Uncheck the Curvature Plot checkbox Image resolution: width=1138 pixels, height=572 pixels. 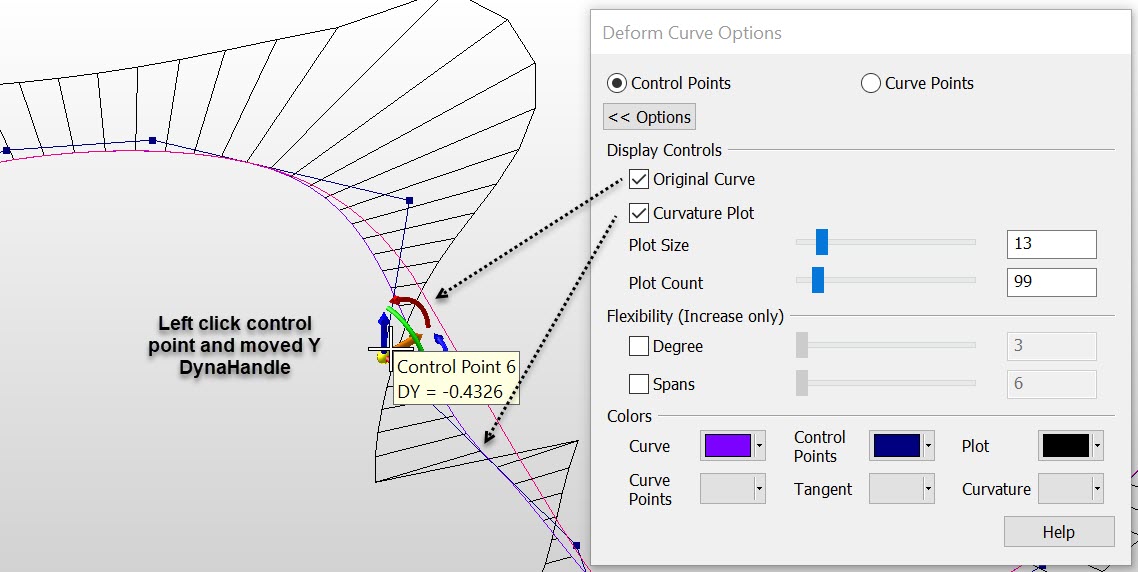coord(639,213)
